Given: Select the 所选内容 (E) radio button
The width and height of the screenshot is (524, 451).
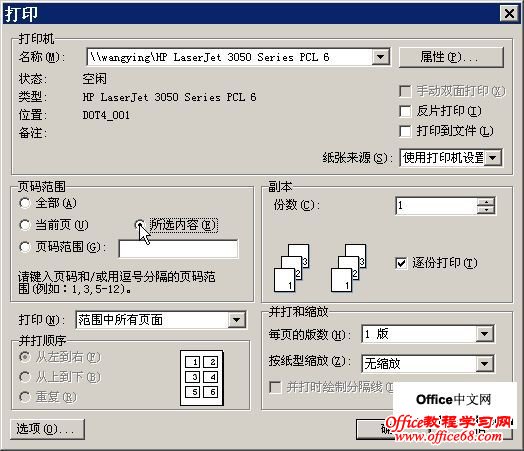Looking at the screenshot, I should [x=140, y=224].
